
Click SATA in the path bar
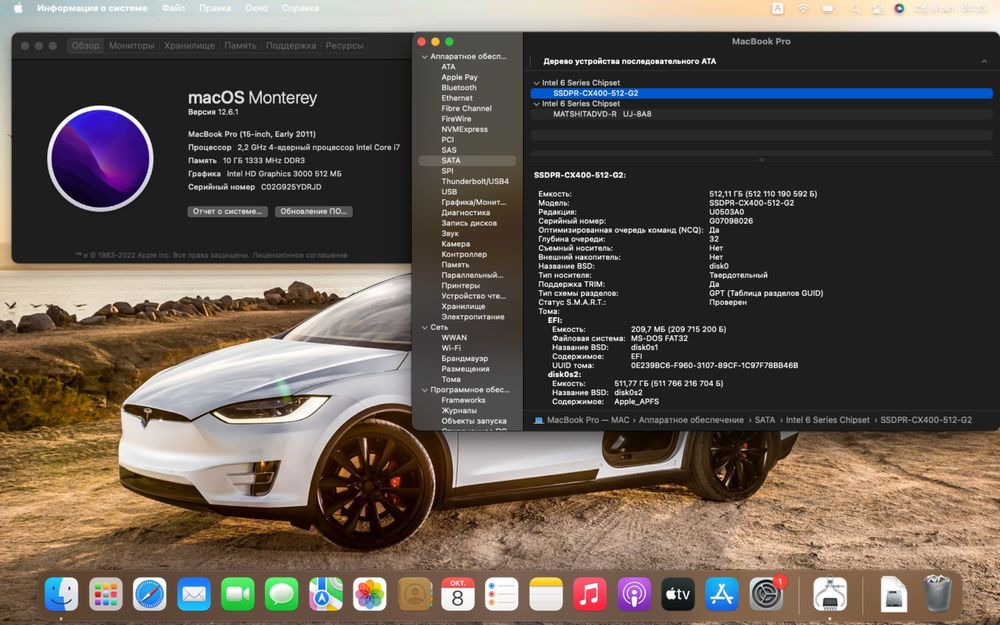pos(765,420)
